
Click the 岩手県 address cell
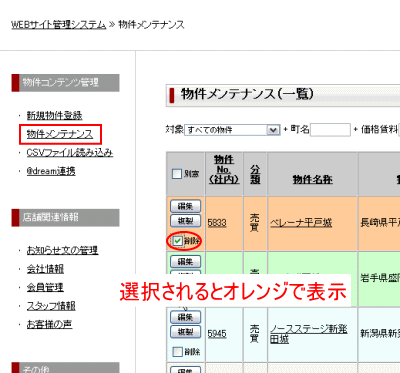(x=379, y=279)
